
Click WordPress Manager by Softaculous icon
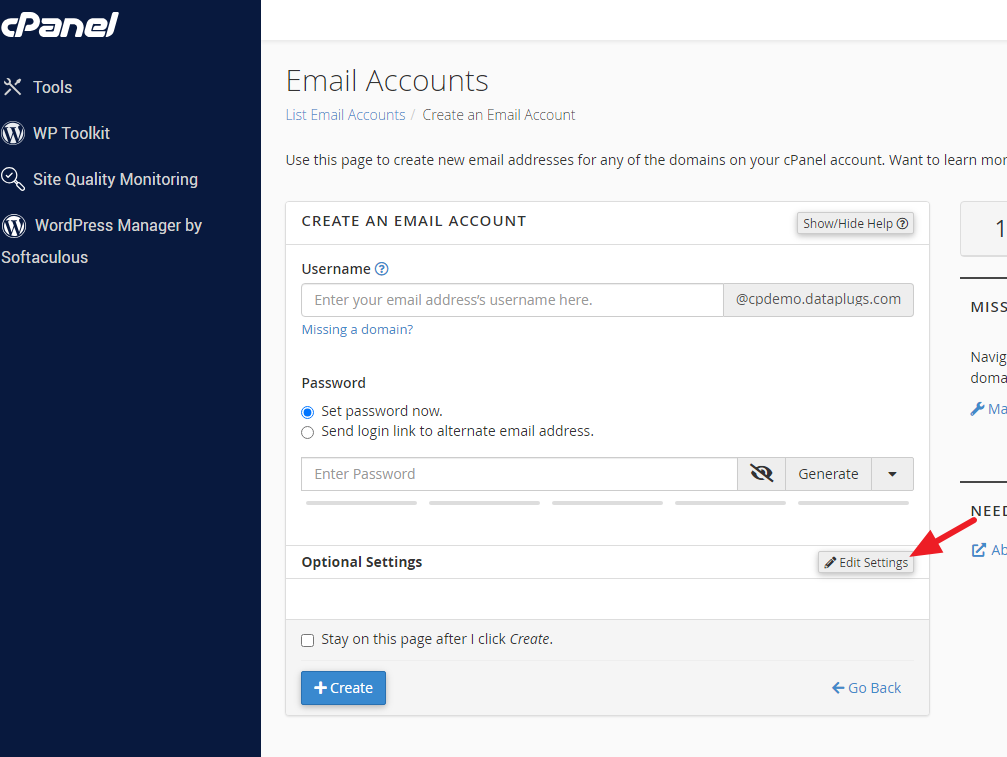coord(14,225)
